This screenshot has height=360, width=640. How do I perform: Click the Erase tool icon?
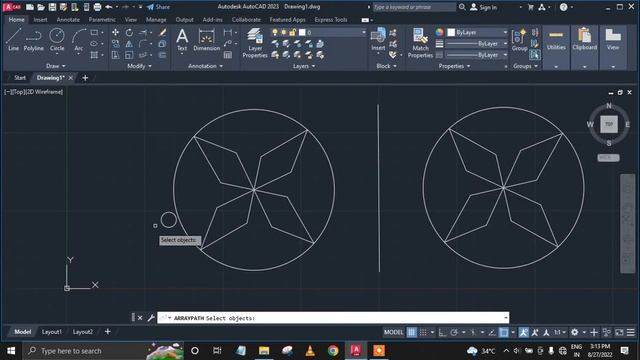pos(162,32)
